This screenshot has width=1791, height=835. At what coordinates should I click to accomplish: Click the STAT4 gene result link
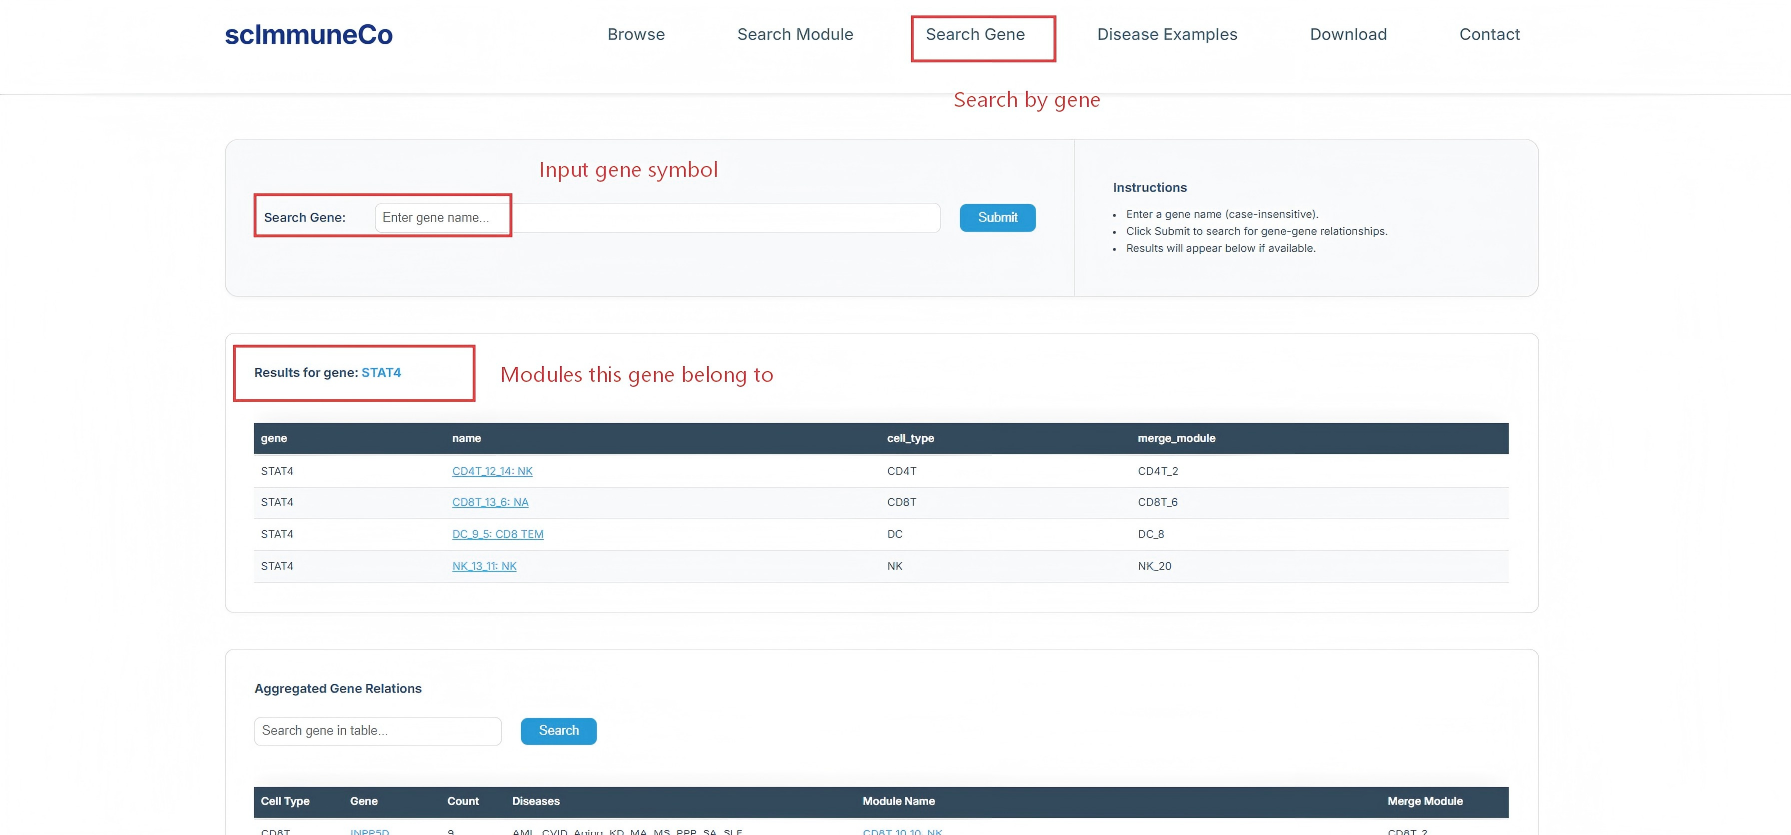click(381, 373)
